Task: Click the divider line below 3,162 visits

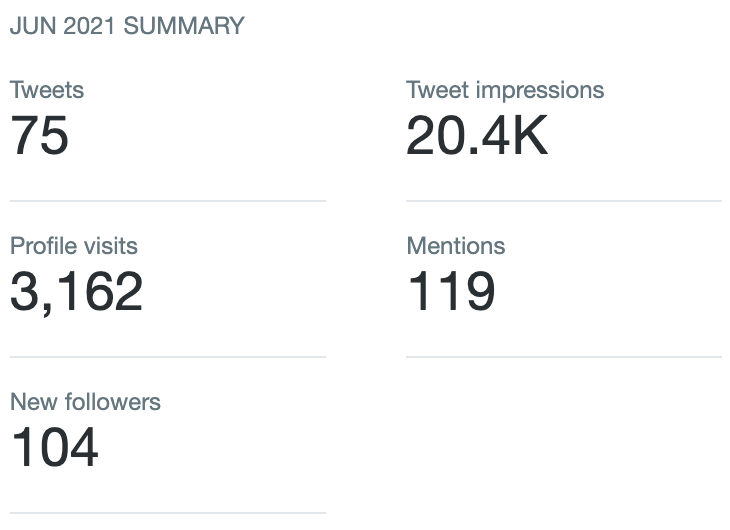Action: tap(168, 357)
